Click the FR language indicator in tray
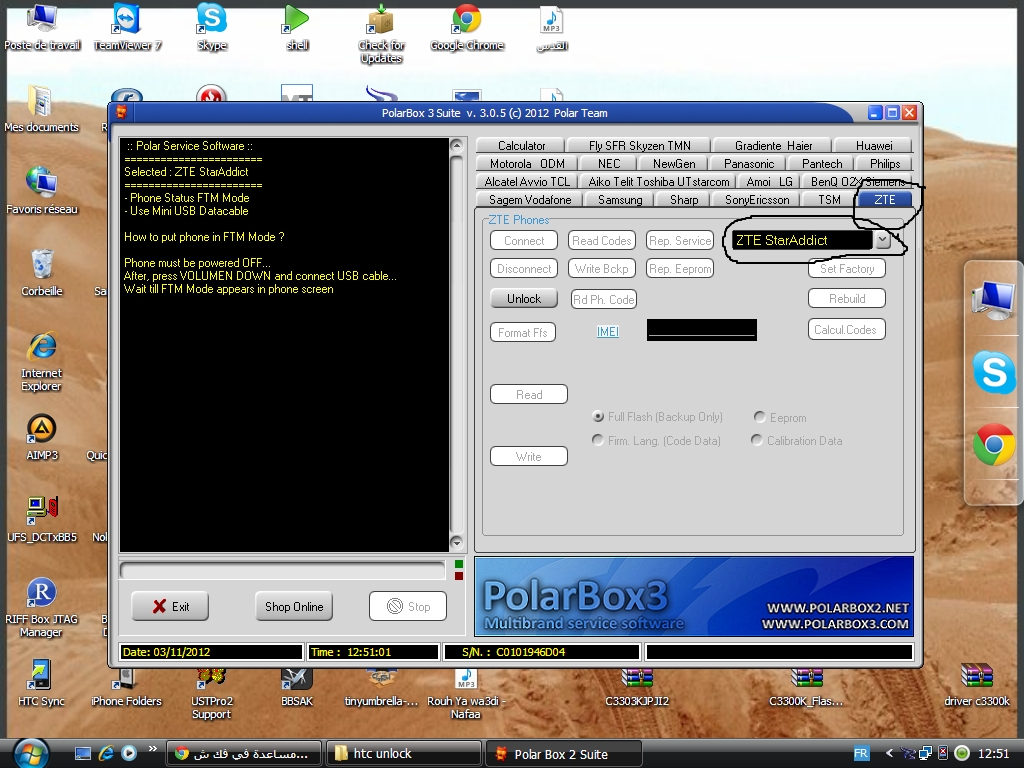This screenshot has width=1024, height=768. coord(861,753)
